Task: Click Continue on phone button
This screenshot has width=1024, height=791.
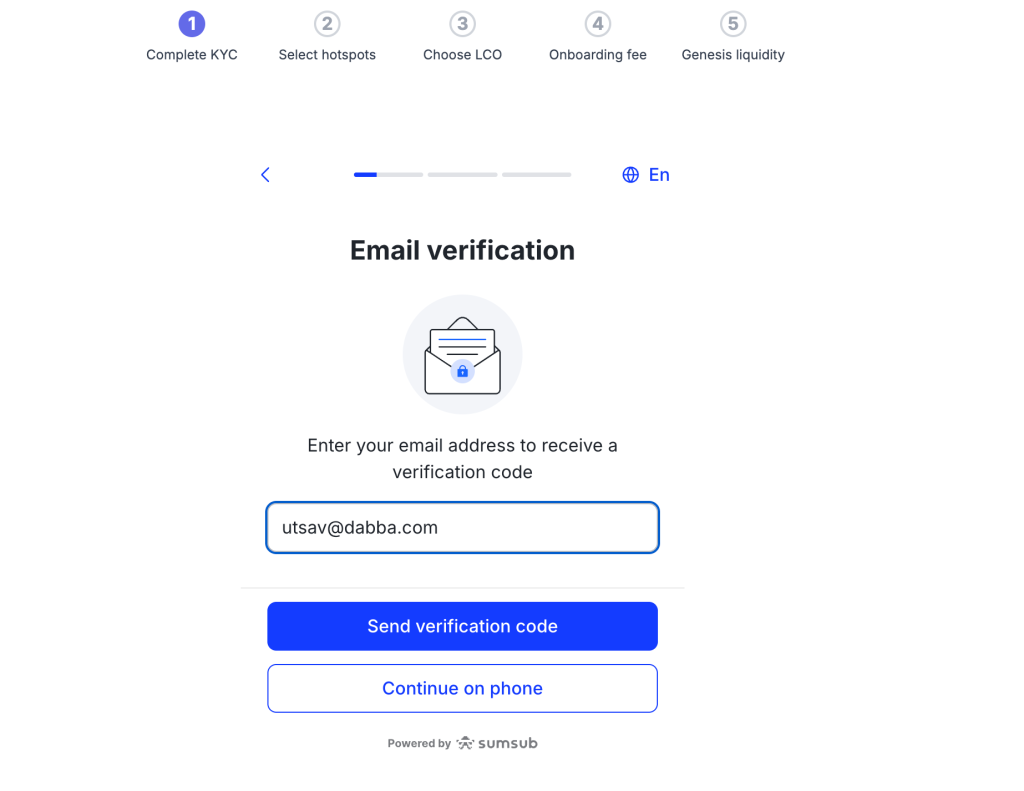Action: click(462, 688)
